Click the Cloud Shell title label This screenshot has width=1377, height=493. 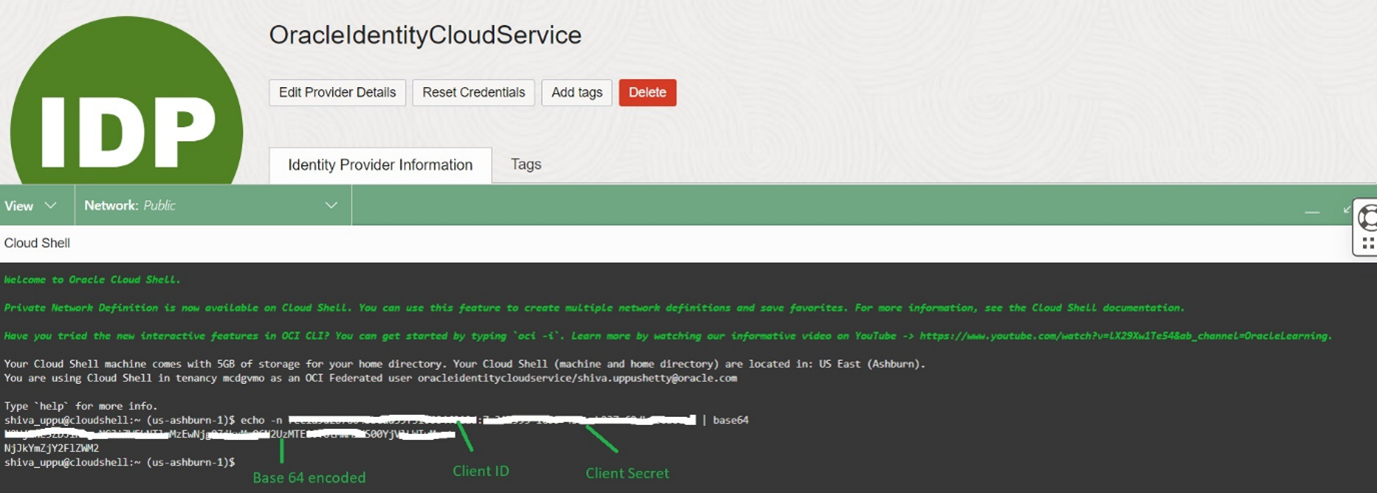tap(37, 243)
